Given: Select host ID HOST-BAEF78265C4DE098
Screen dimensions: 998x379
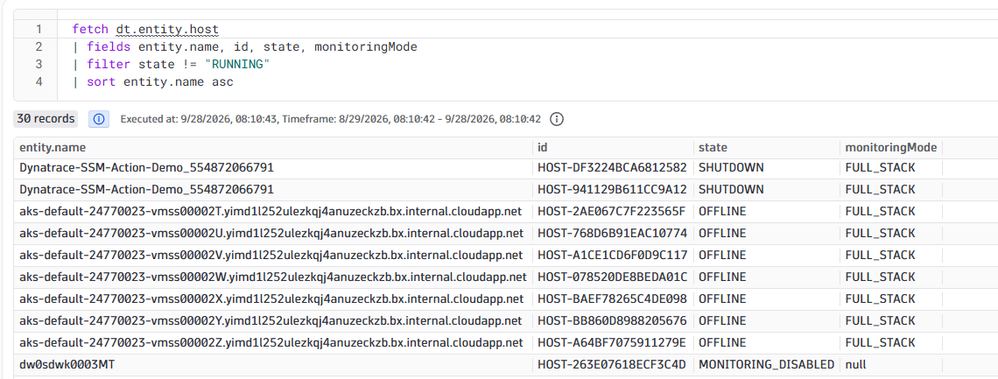Looking at the screenshot, I should 612,299.
